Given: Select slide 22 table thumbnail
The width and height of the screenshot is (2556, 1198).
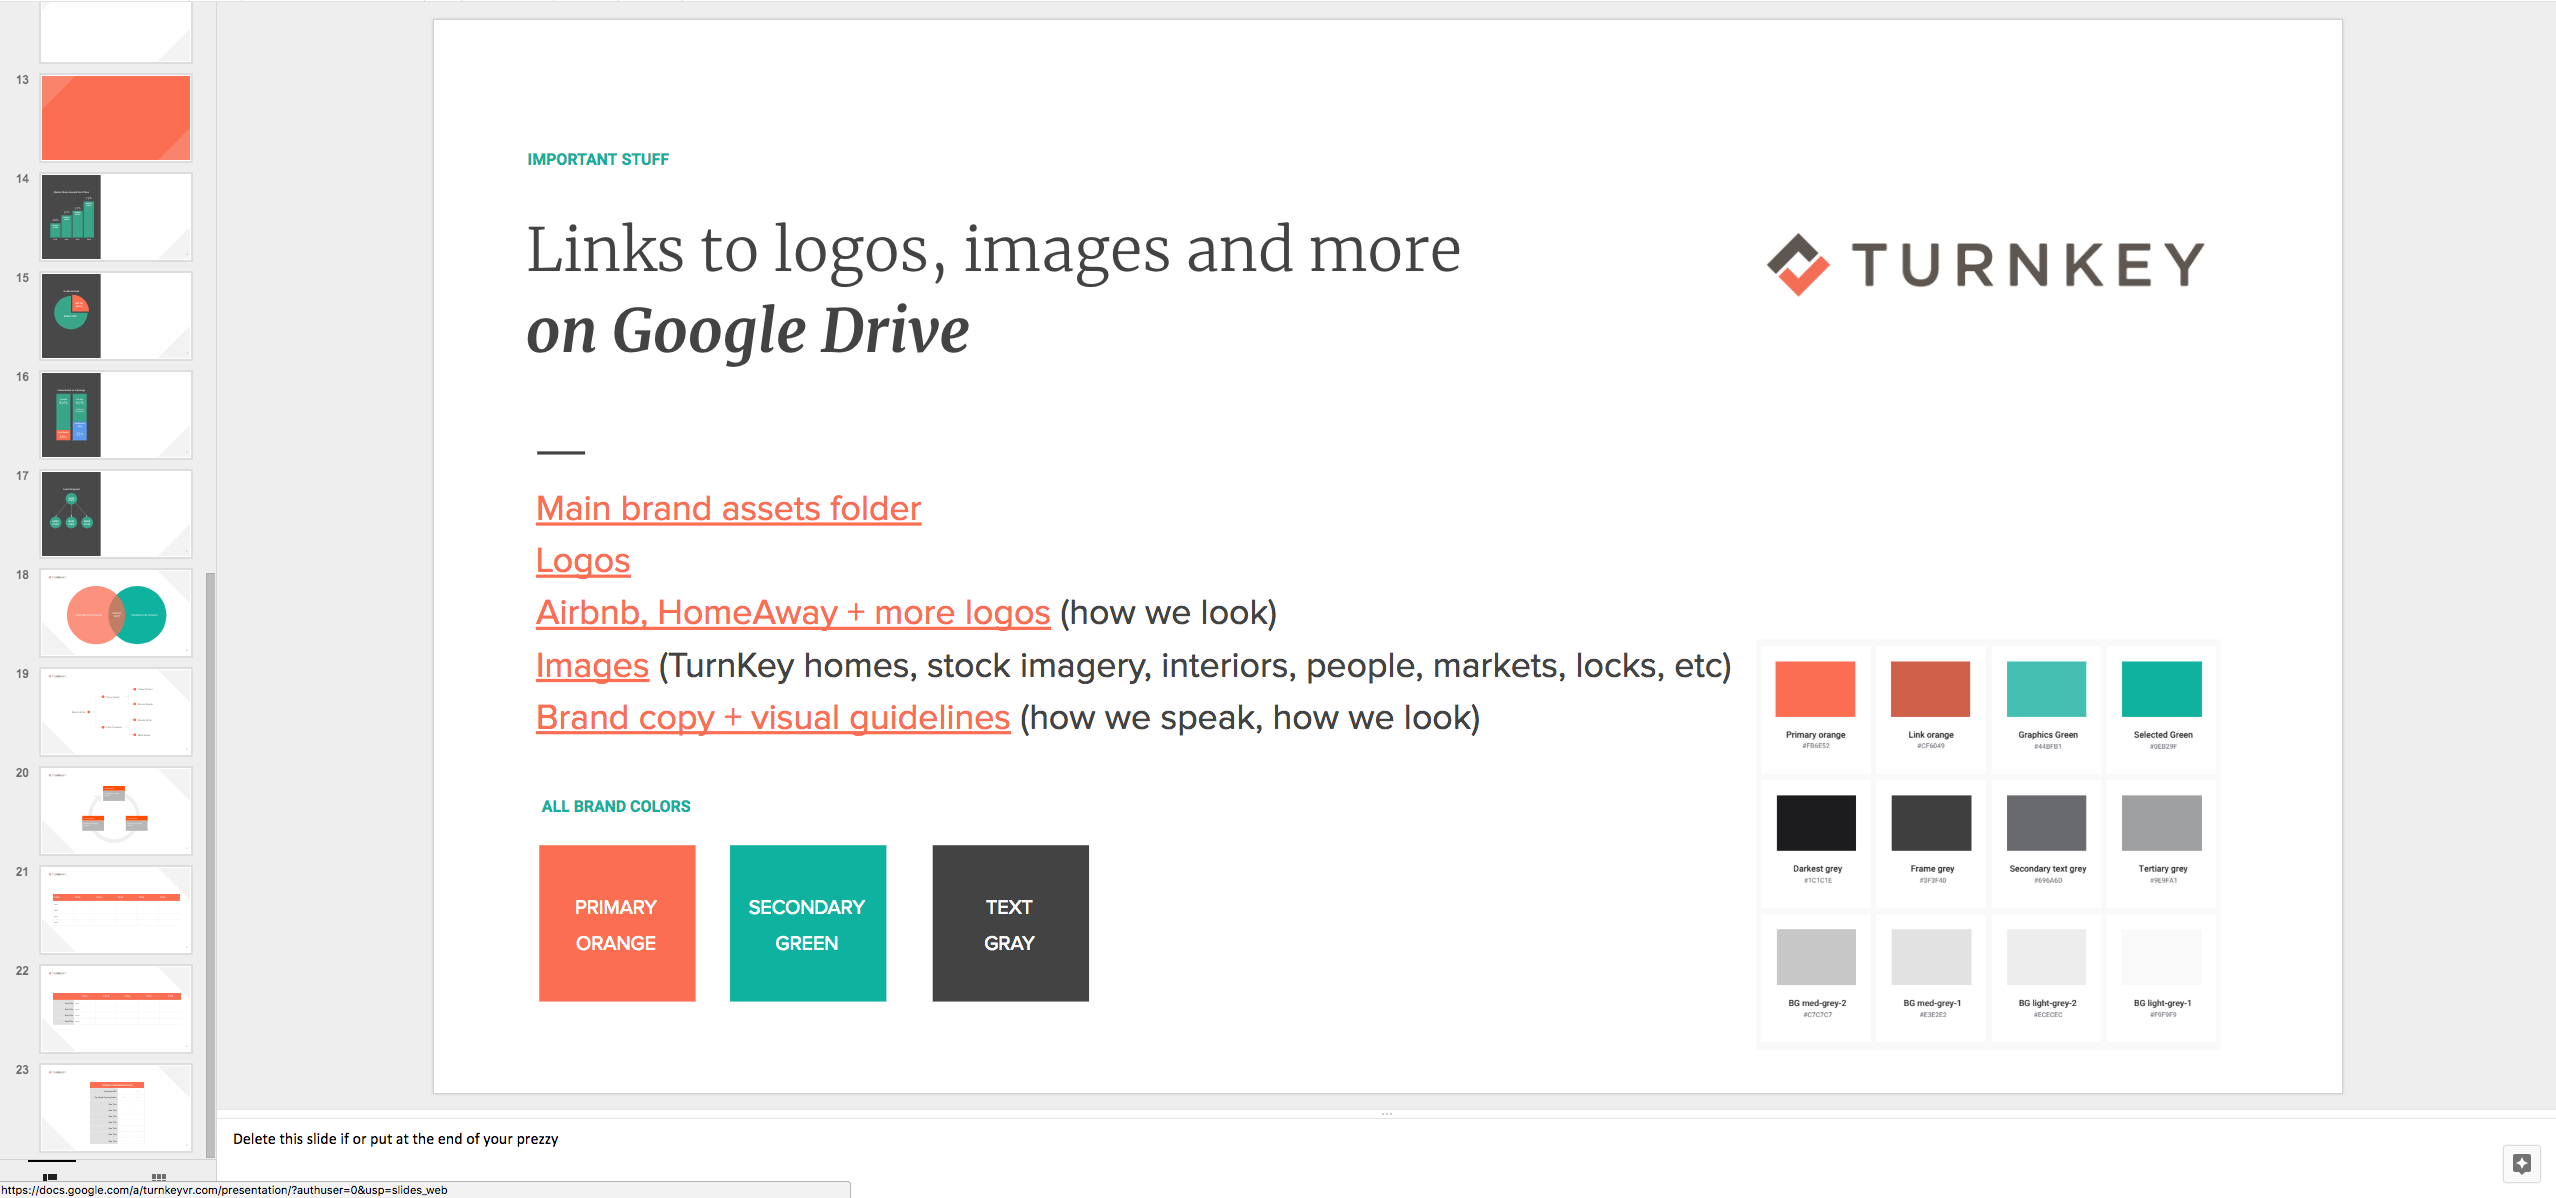Looking at the screenshot, I should [116, 1009].
